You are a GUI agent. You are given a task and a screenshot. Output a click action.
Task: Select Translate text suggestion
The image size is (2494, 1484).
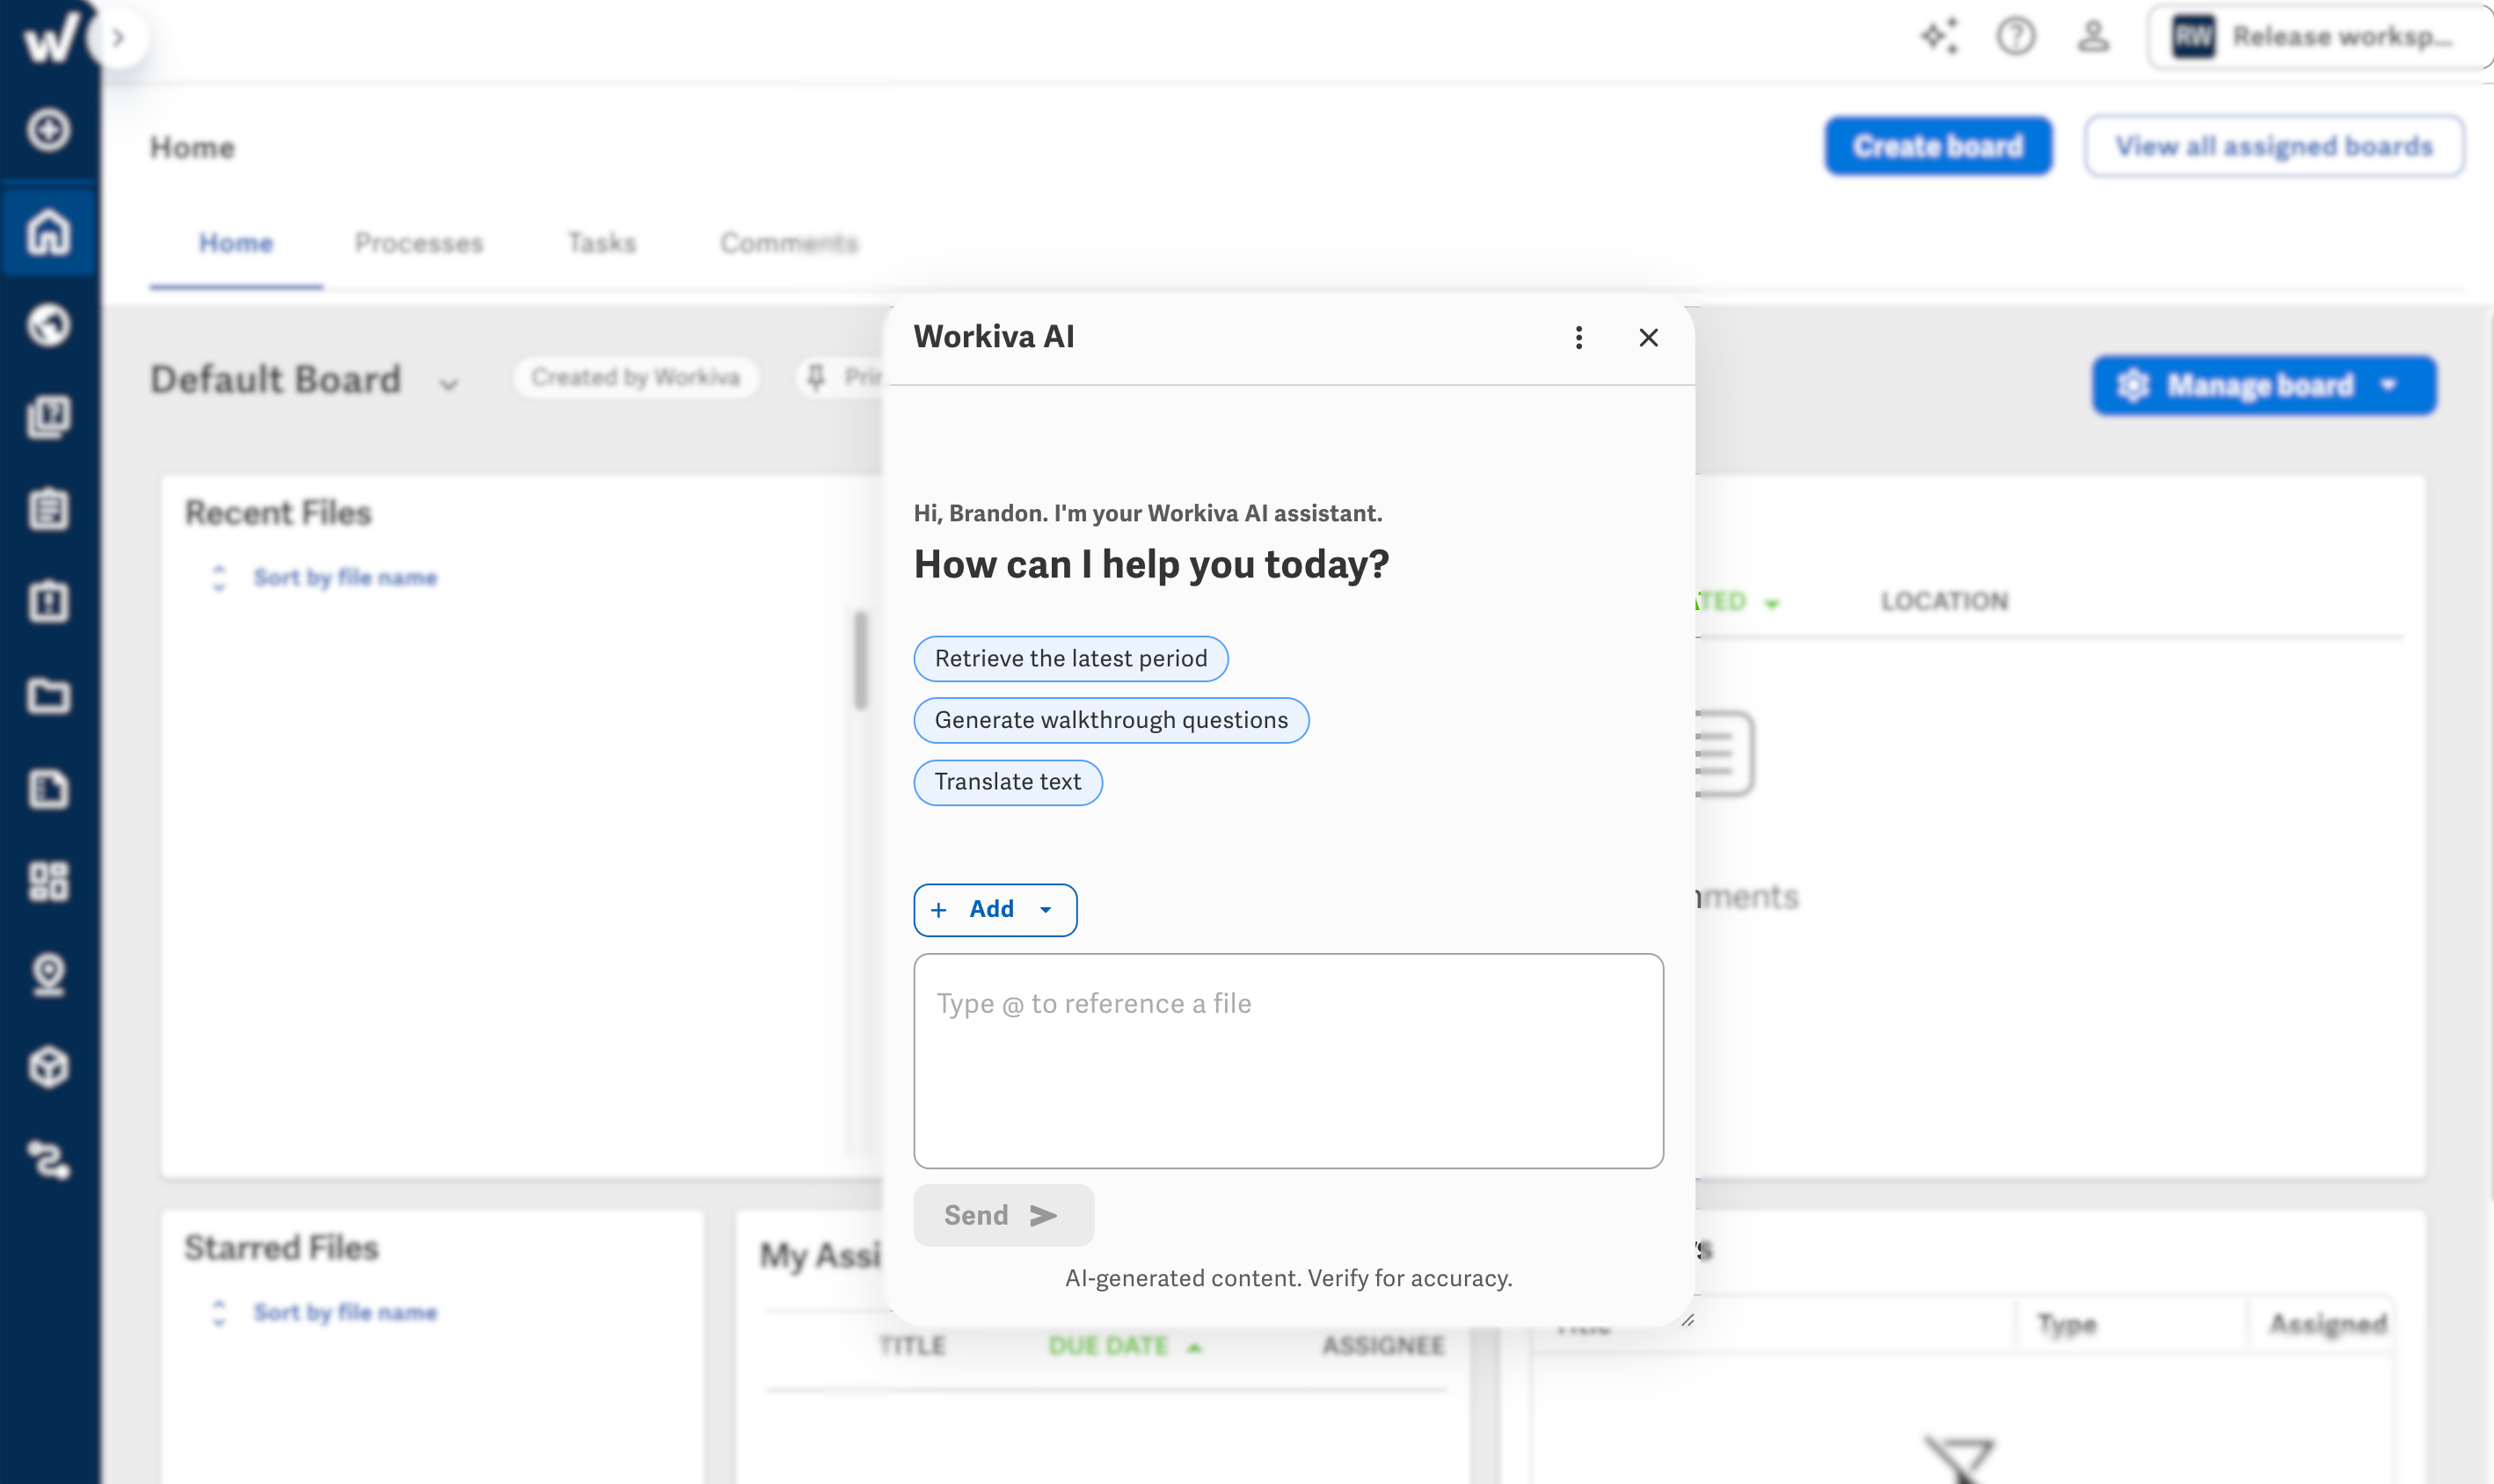click(1008, 782)
